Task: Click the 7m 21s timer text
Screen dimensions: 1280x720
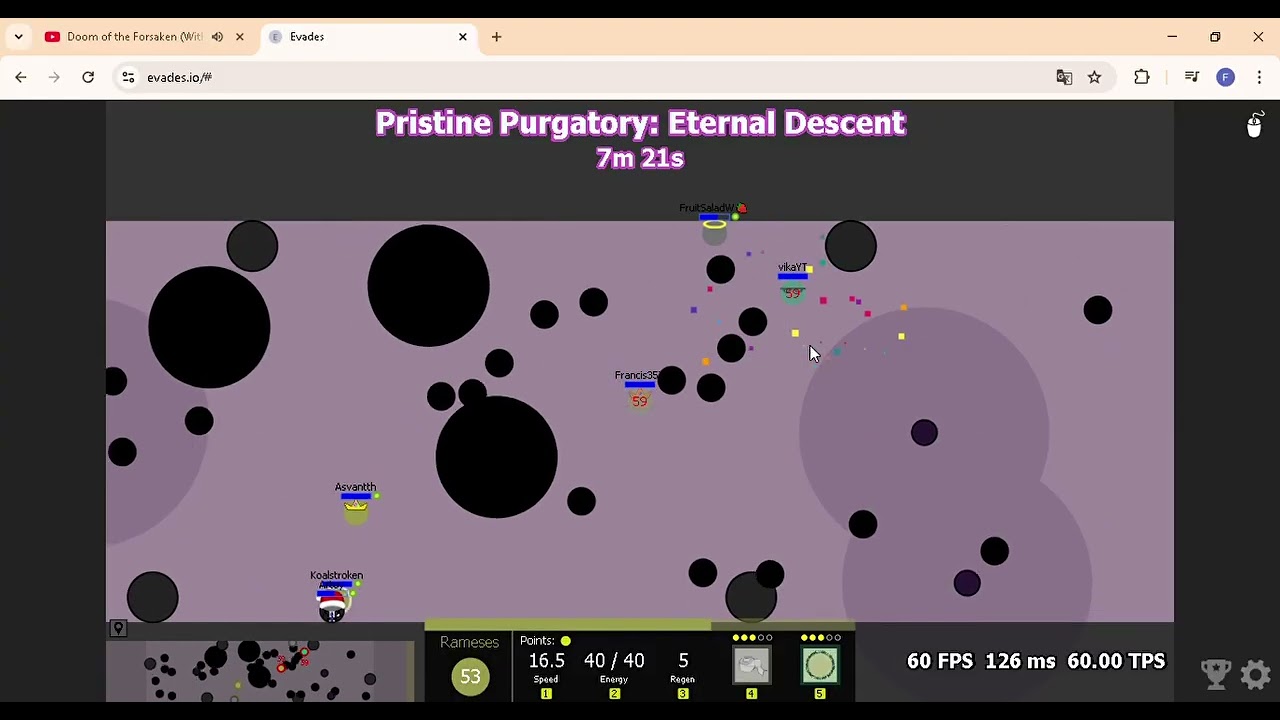Action: click(x=640, y=158)
